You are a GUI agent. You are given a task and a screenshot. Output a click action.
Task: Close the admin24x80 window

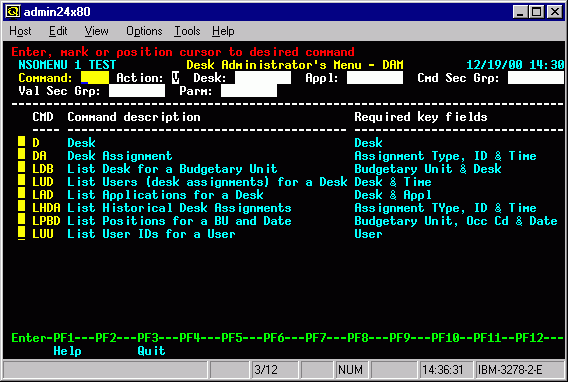(x=555, y=12)
